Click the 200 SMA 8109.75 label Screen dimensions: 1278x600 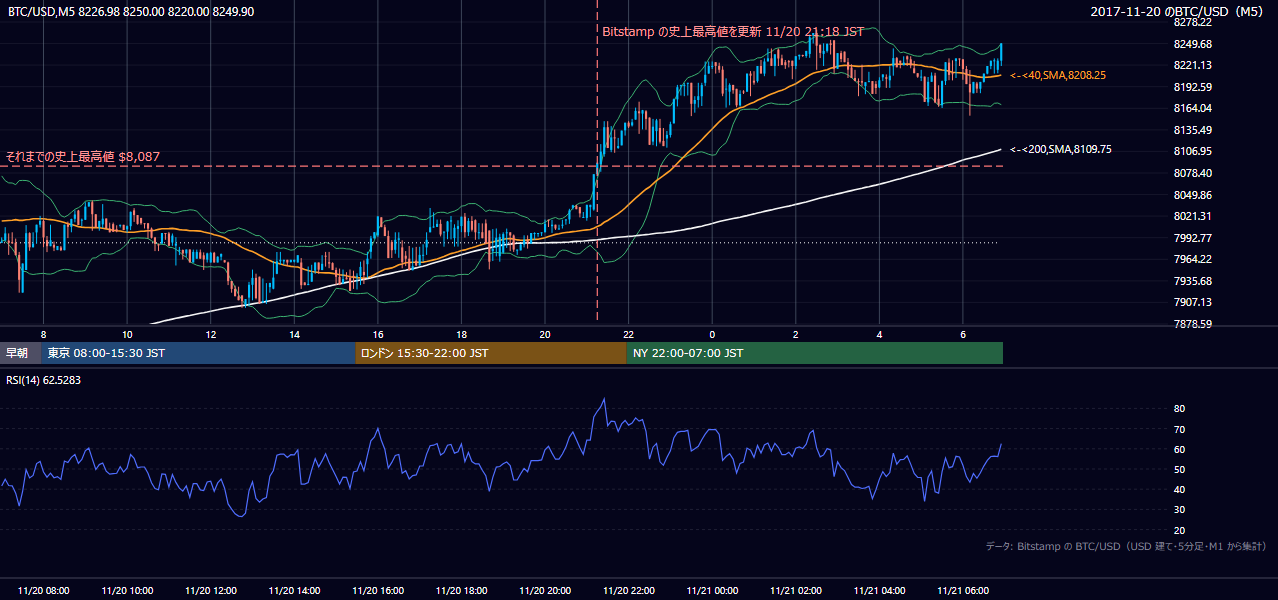[x=1060, y=149]
